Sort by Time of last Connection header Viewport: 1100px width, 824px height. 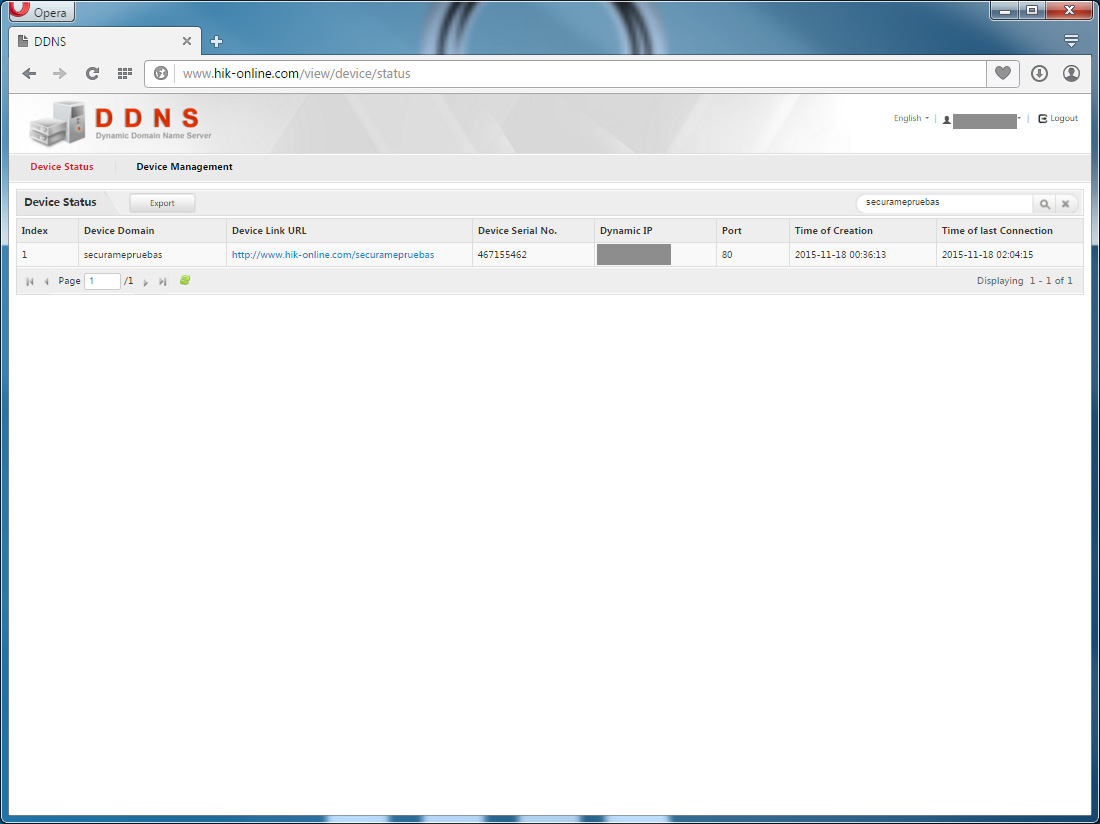click(1010, 231)
